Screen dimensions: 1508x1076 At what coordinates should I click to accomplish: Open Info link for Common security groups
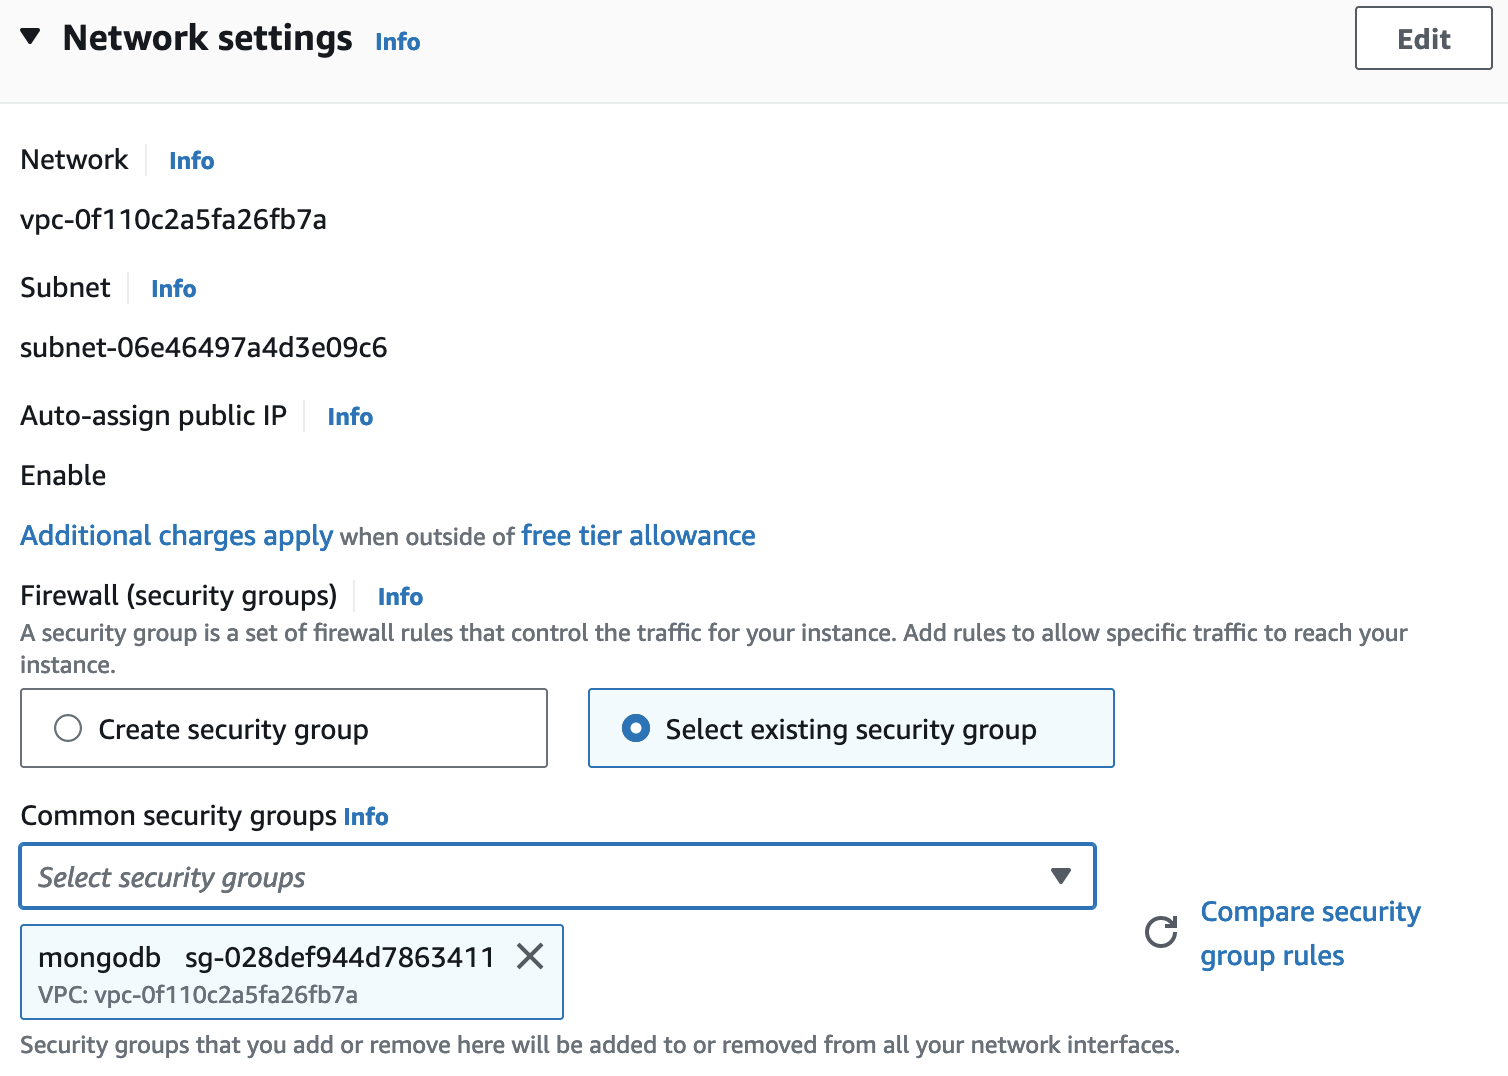tap(366, 817)
